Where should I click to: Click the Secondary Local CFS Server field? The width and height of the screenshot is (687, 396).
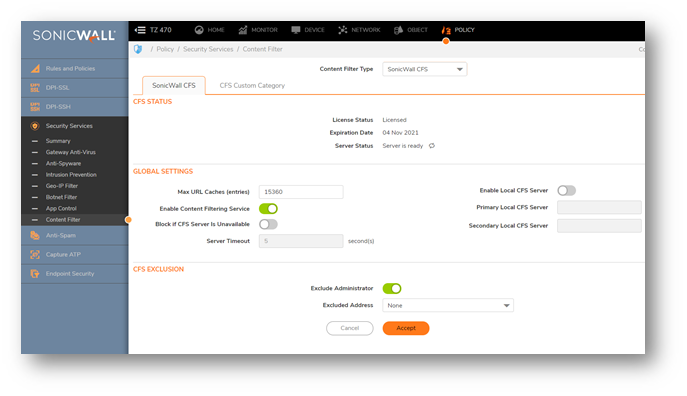point(599,226)
